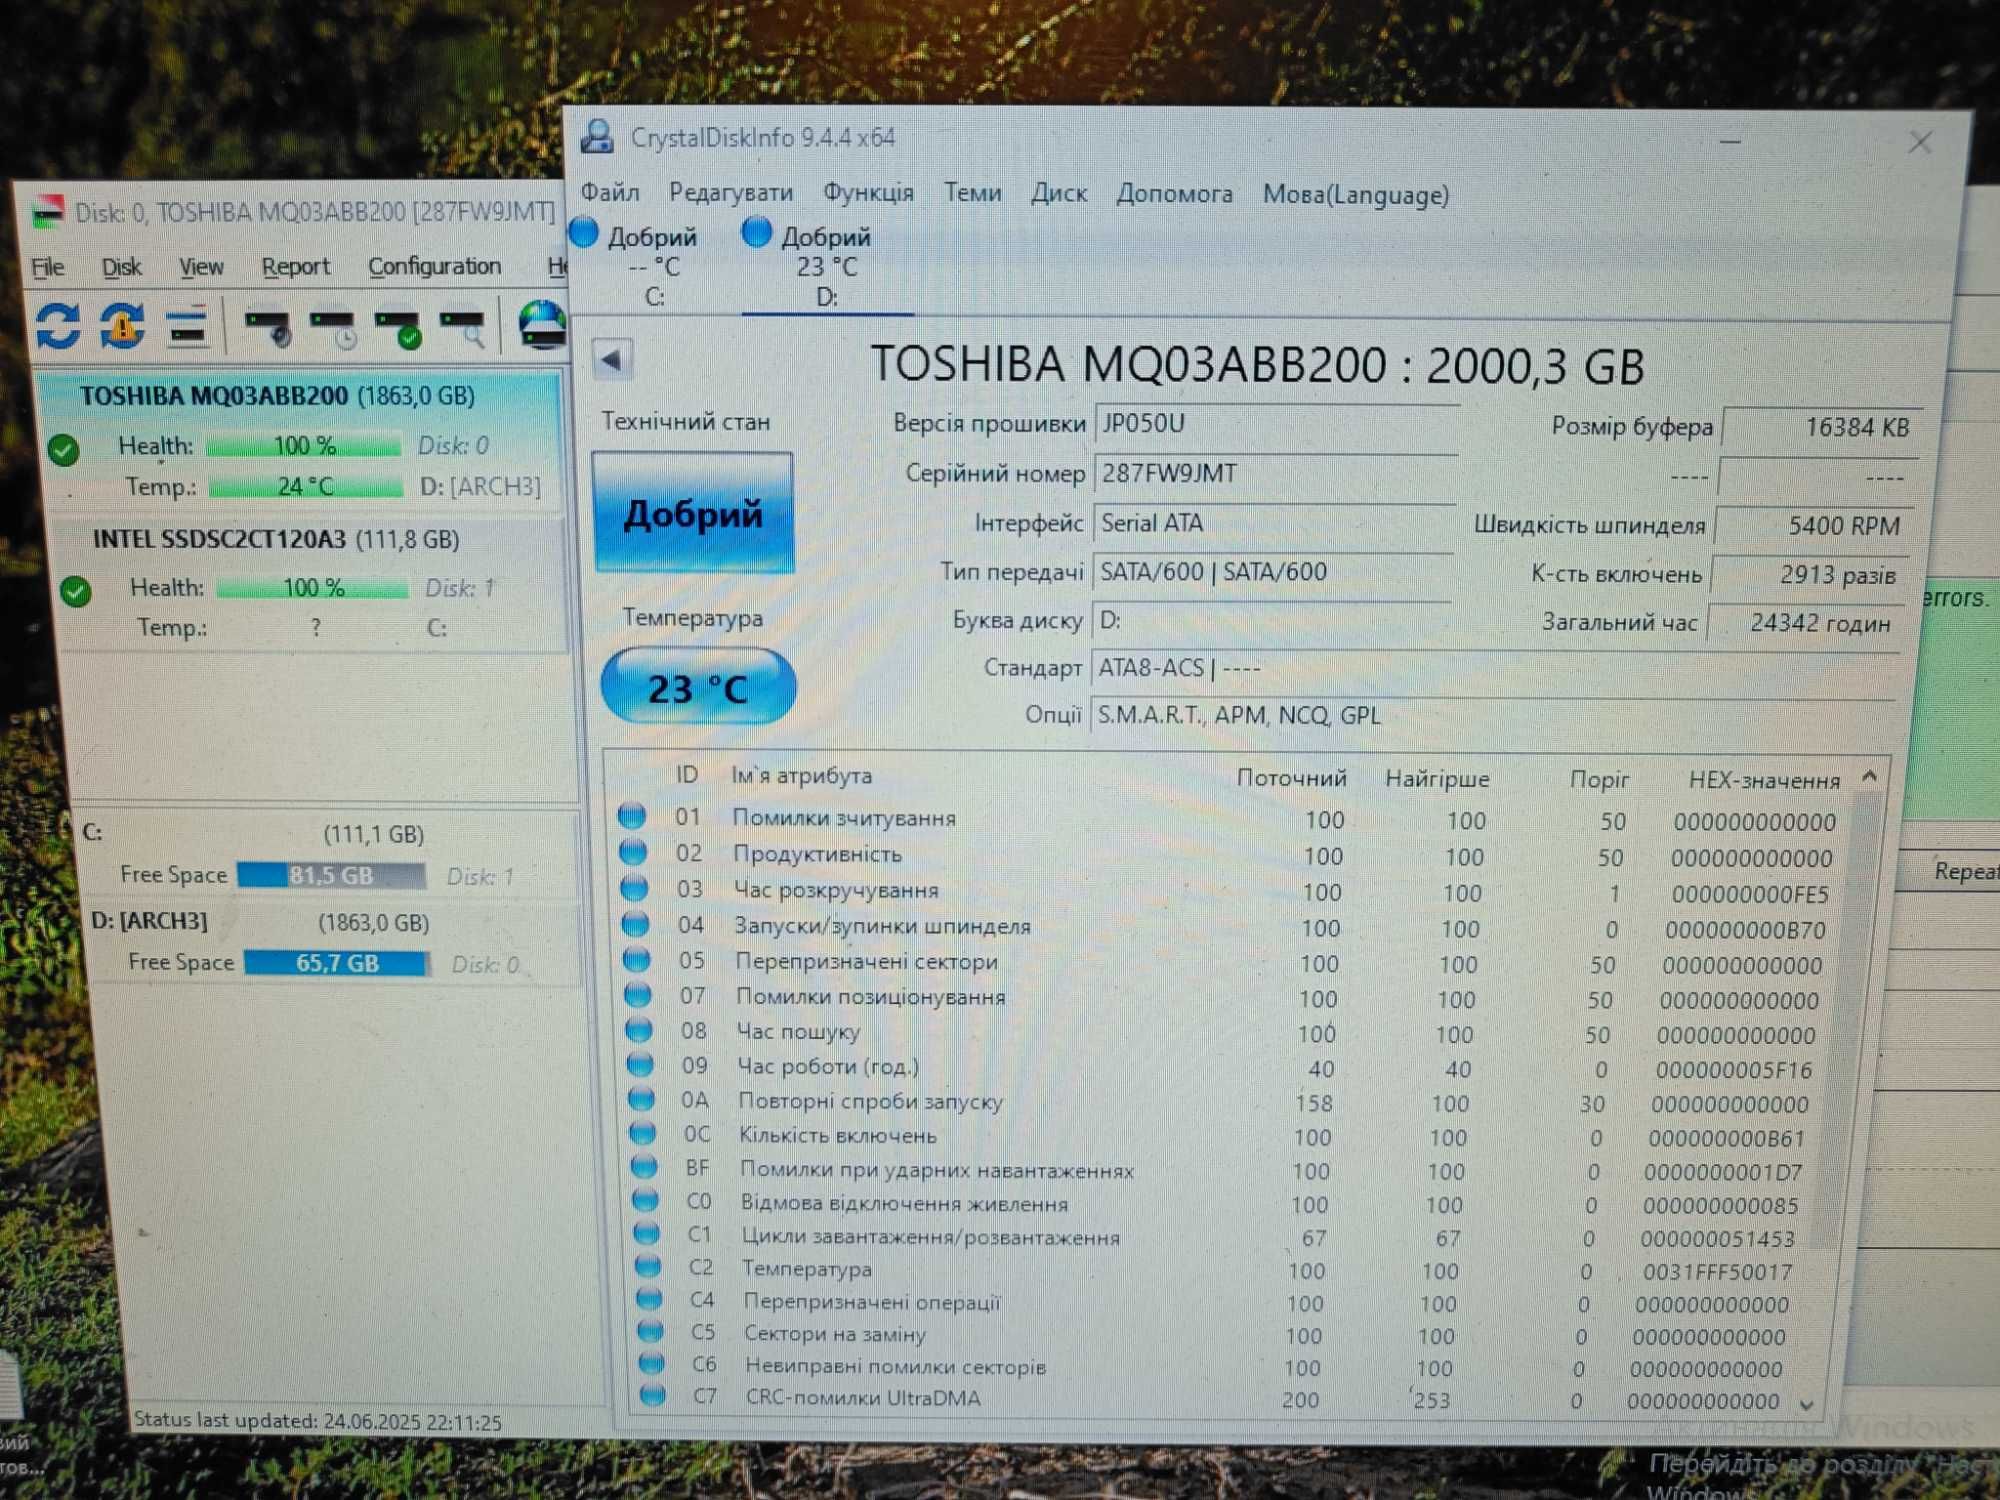Click the blue status circle of row 0A Повторні спроби запуску
Screen dimensions: 2000x1500
point(641,1099)
